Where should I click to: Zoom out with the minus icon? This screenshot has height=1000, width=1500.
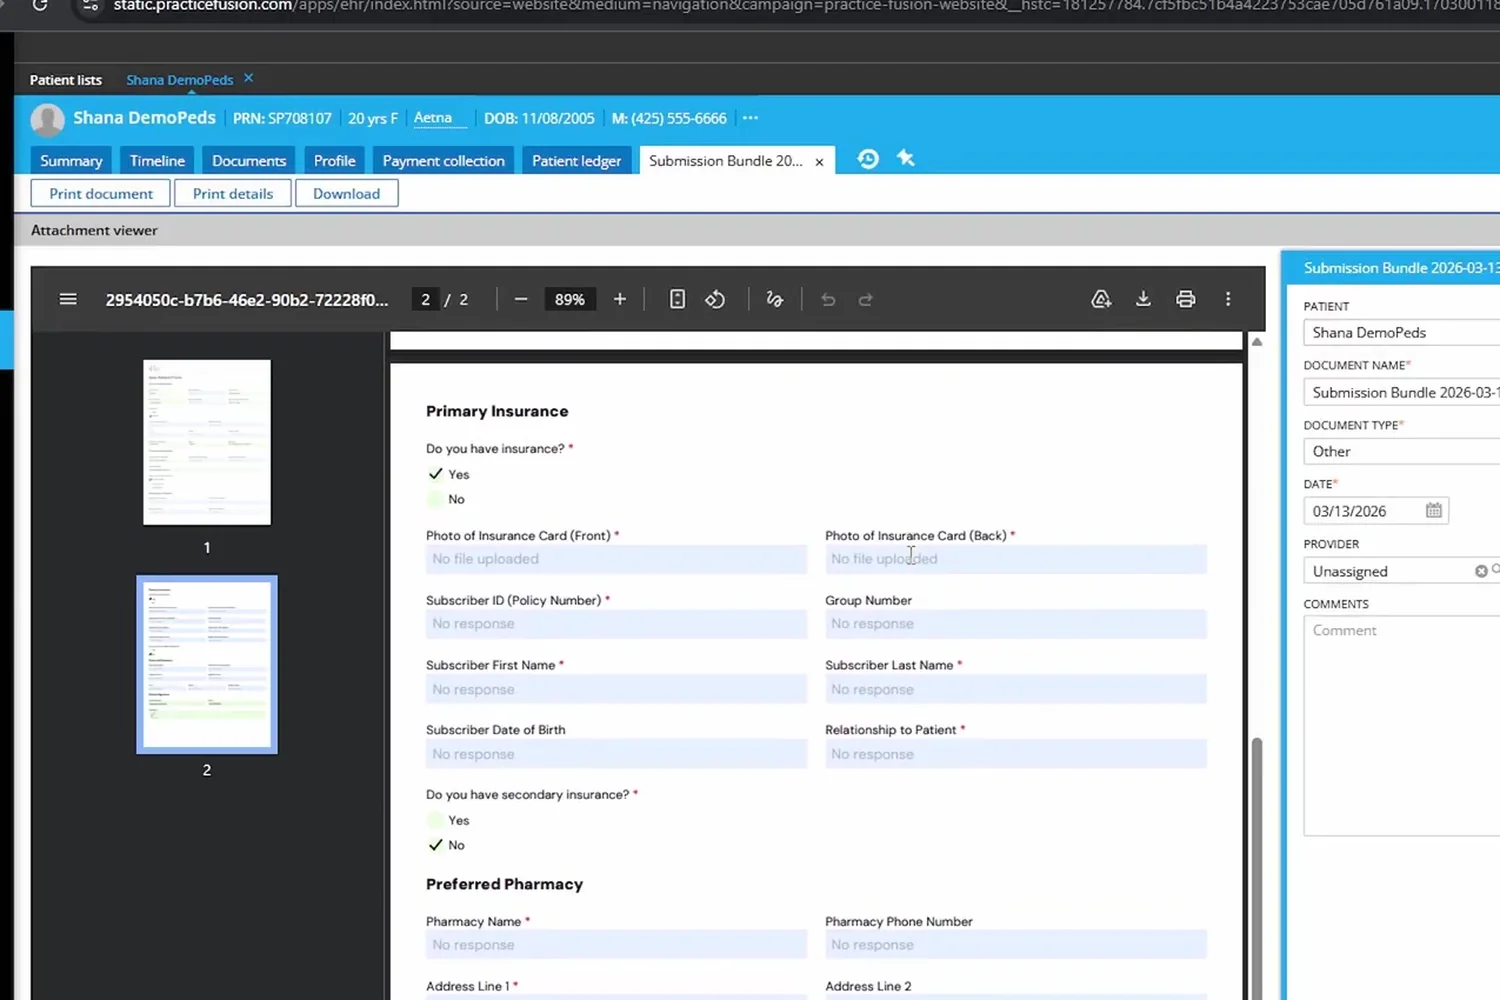521,299
